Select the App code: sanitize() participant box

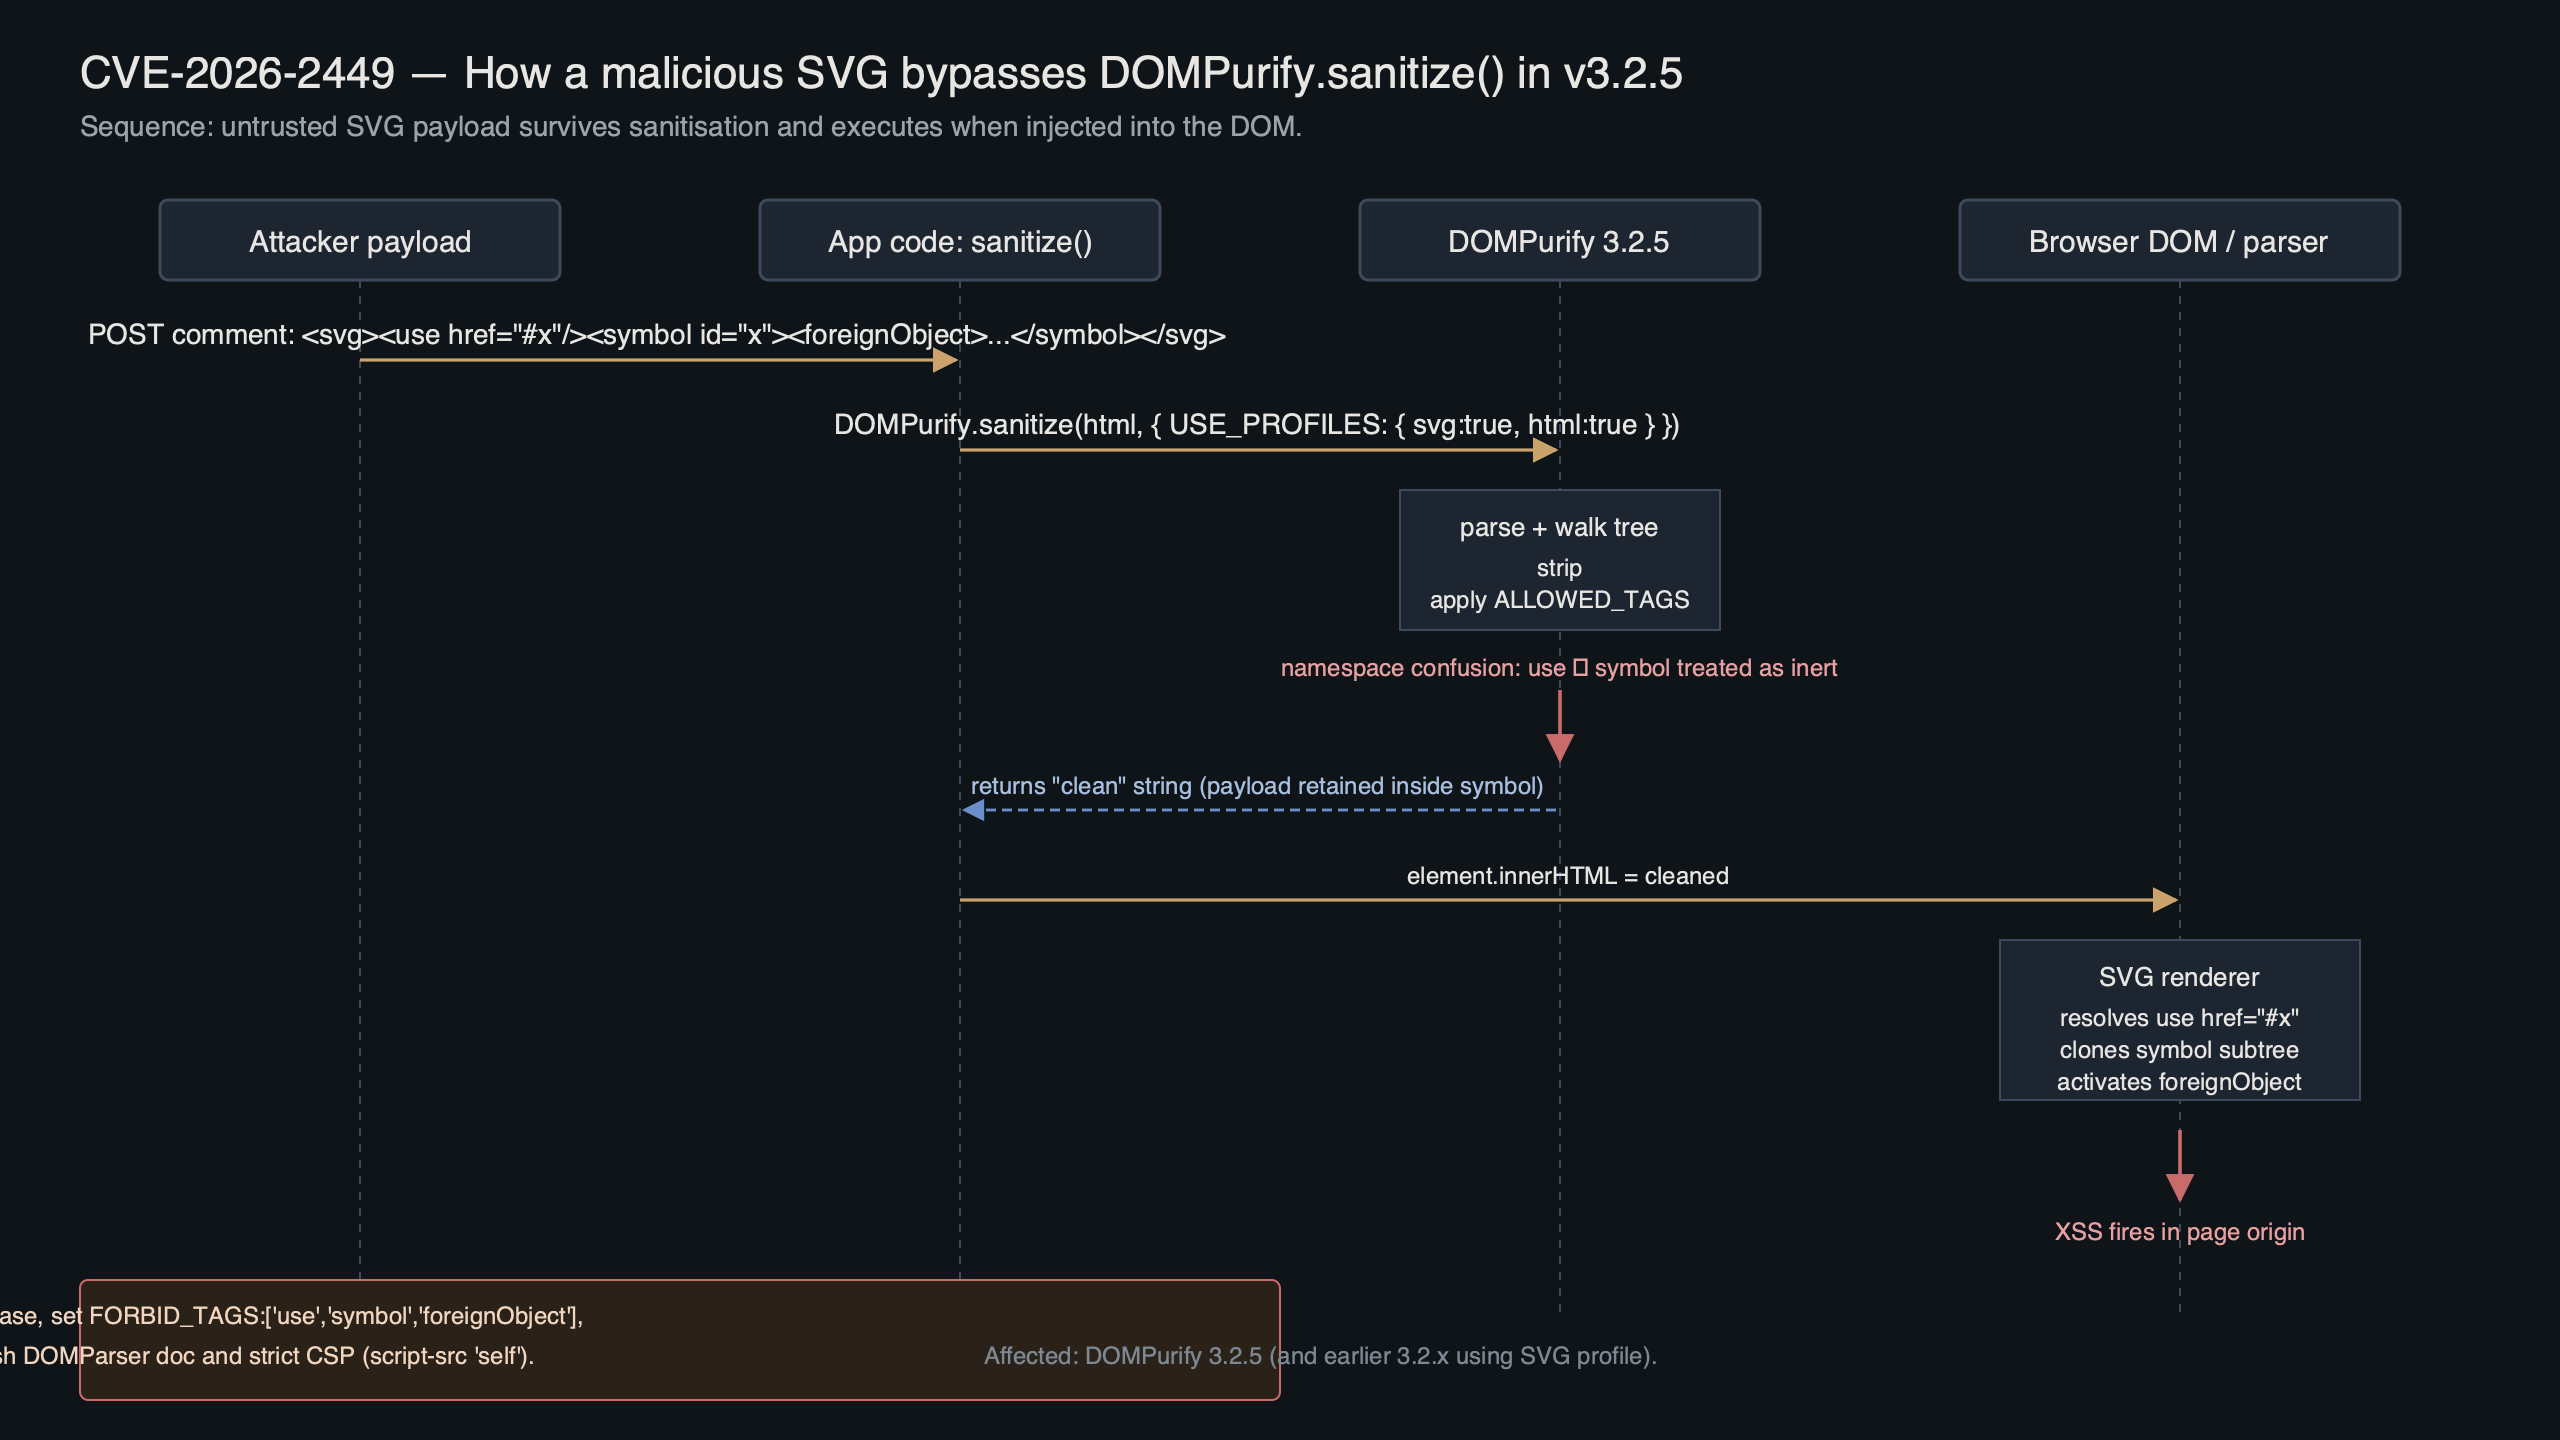point(960,240)
